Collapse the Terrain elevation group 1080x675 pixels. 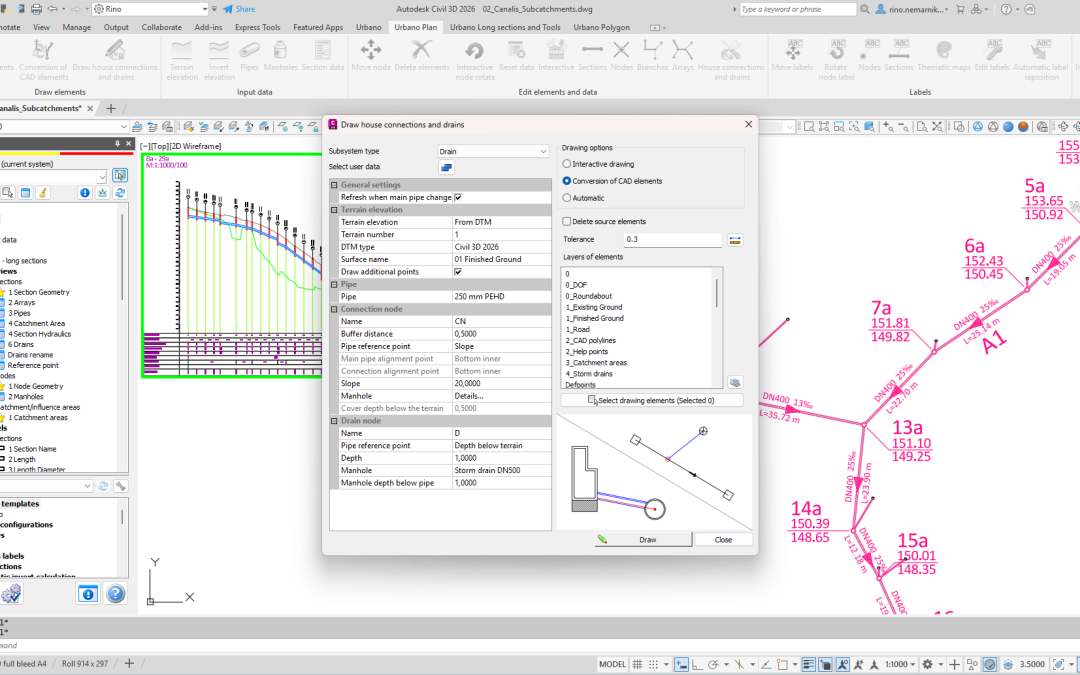coord(334,209)
